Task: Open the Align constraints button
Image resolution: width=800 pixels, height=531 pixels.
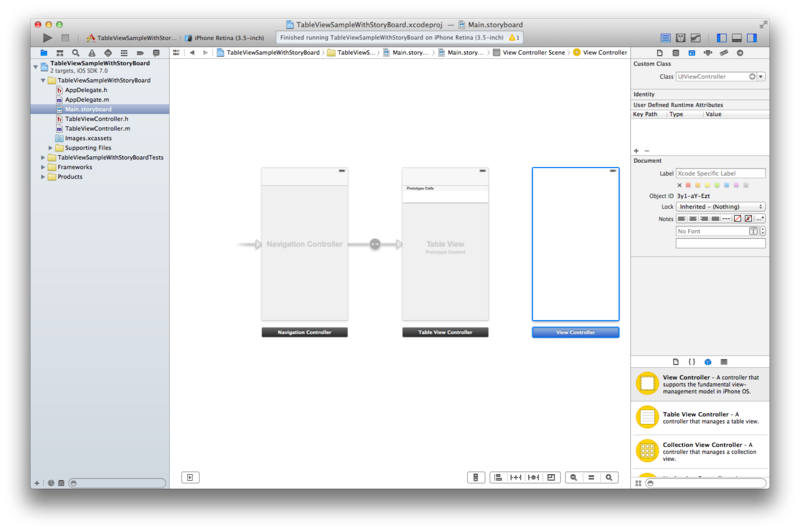Action: click(x=498, y=477)
